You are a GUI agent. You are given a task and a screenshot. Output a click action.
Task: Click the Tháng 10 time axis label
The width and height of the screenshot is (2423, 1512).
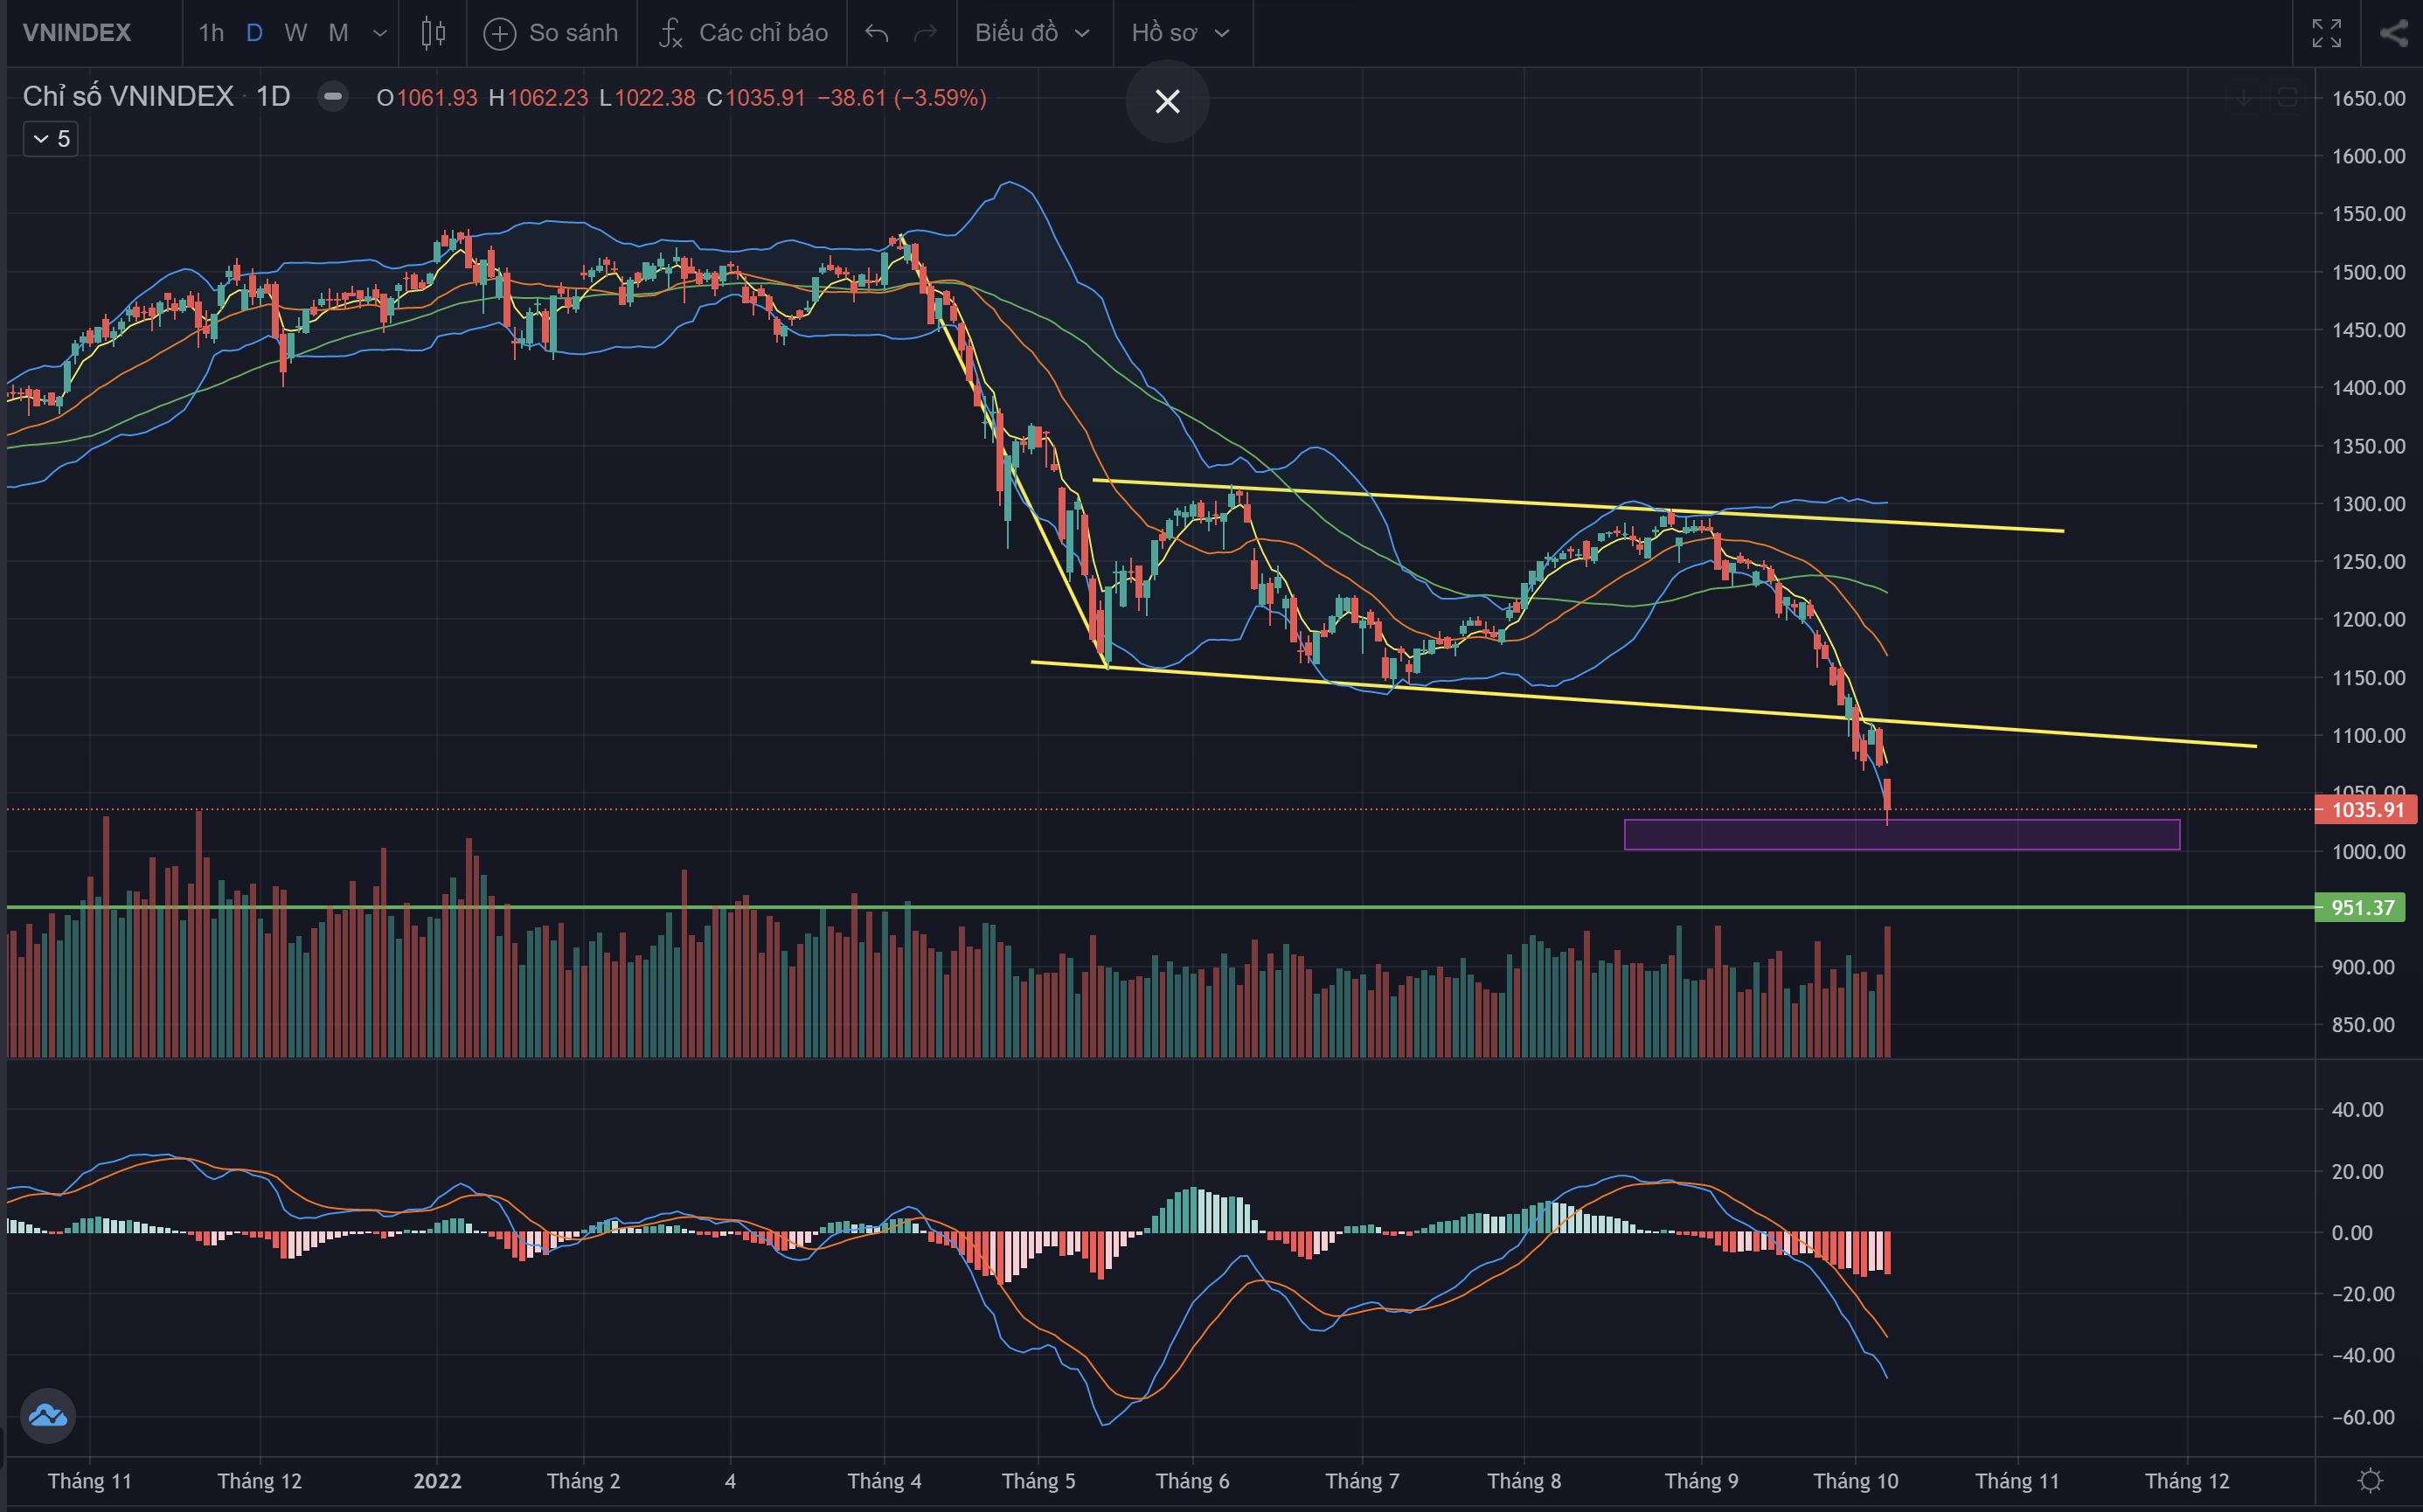pyautogui.click(x=1855, y=1481)
